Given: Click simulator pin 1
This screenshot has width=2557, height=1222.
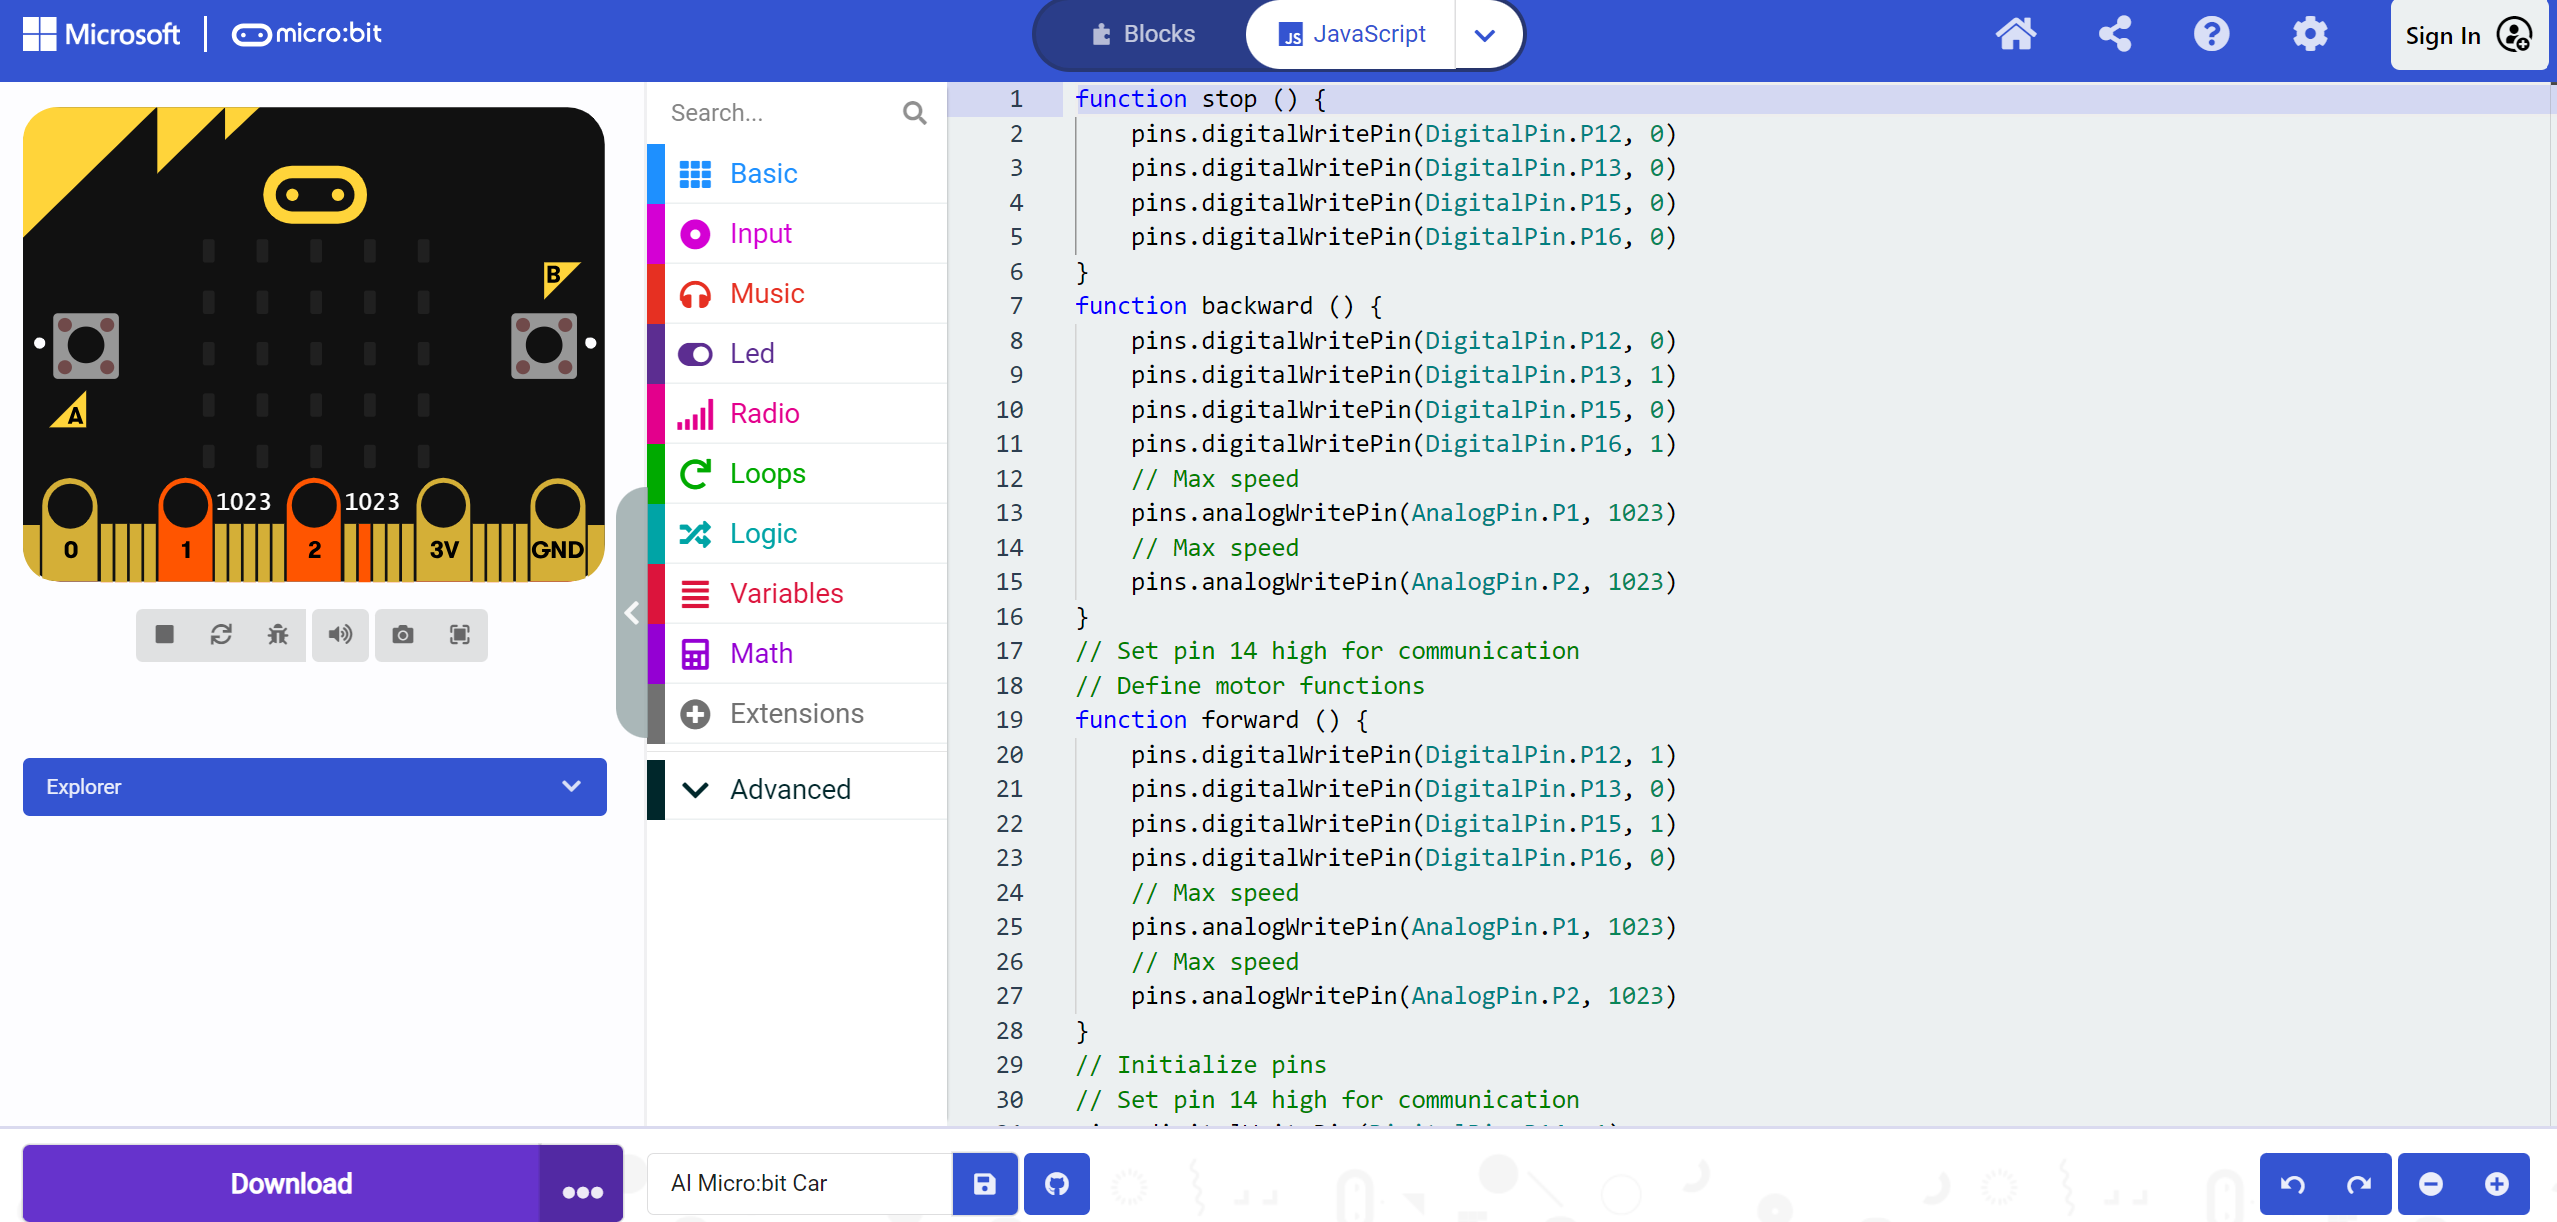Looking at the screenshot, I should (186, 530).
